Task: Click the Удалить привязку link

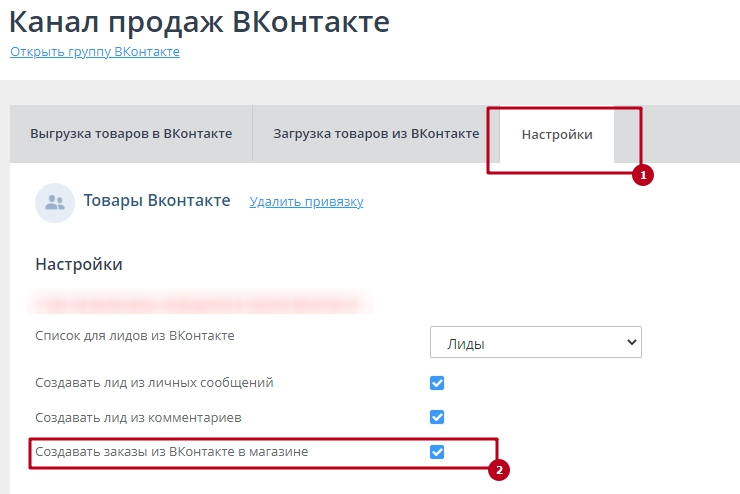Action: click(306, 202)
